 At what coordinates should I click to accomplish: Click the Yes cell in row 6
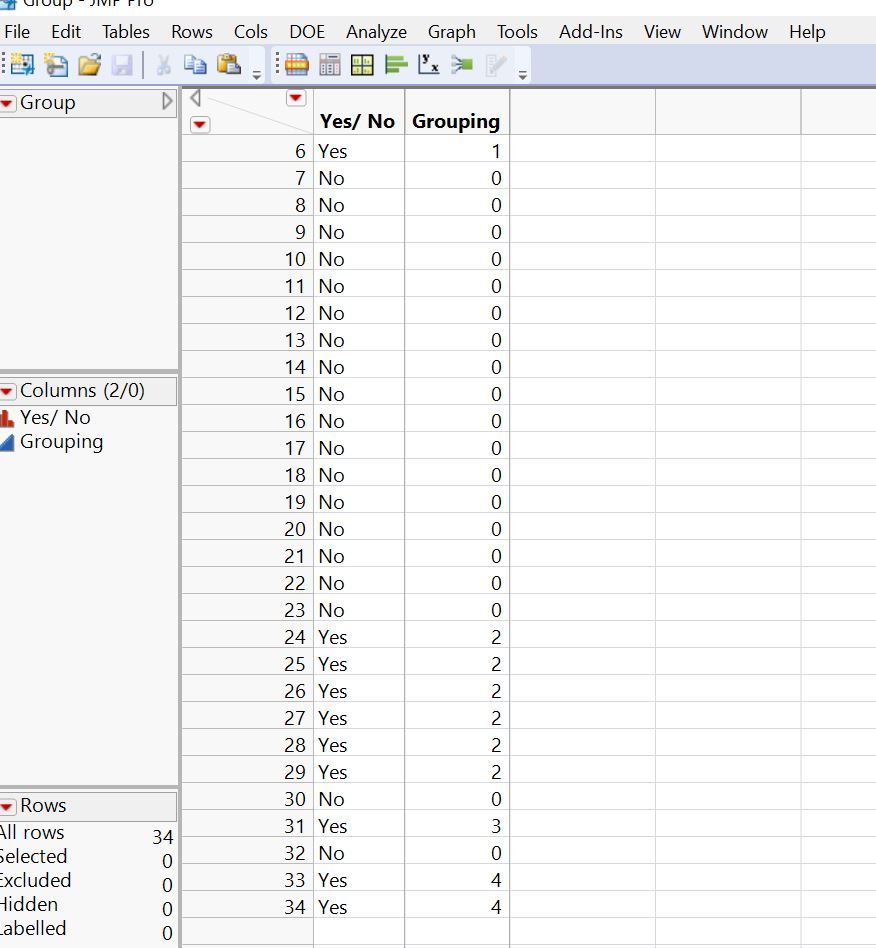point(359,151)
